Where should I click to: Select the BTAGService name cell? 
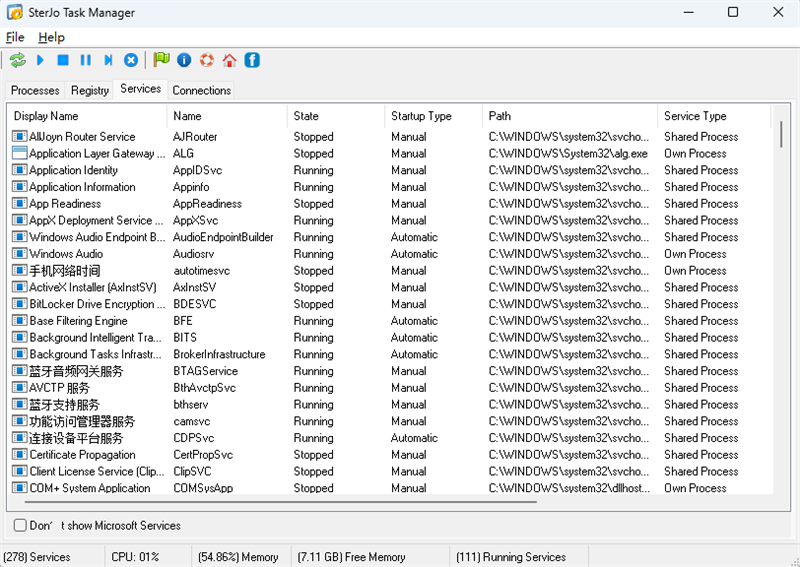point(206,371)
